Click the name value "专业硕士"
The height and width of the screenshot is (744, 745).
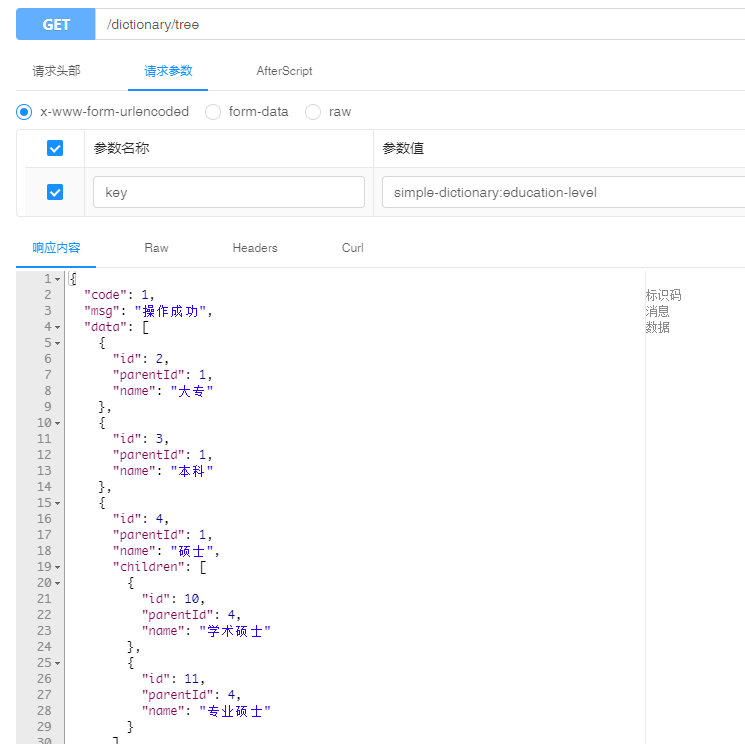click(x=235, y=711)
